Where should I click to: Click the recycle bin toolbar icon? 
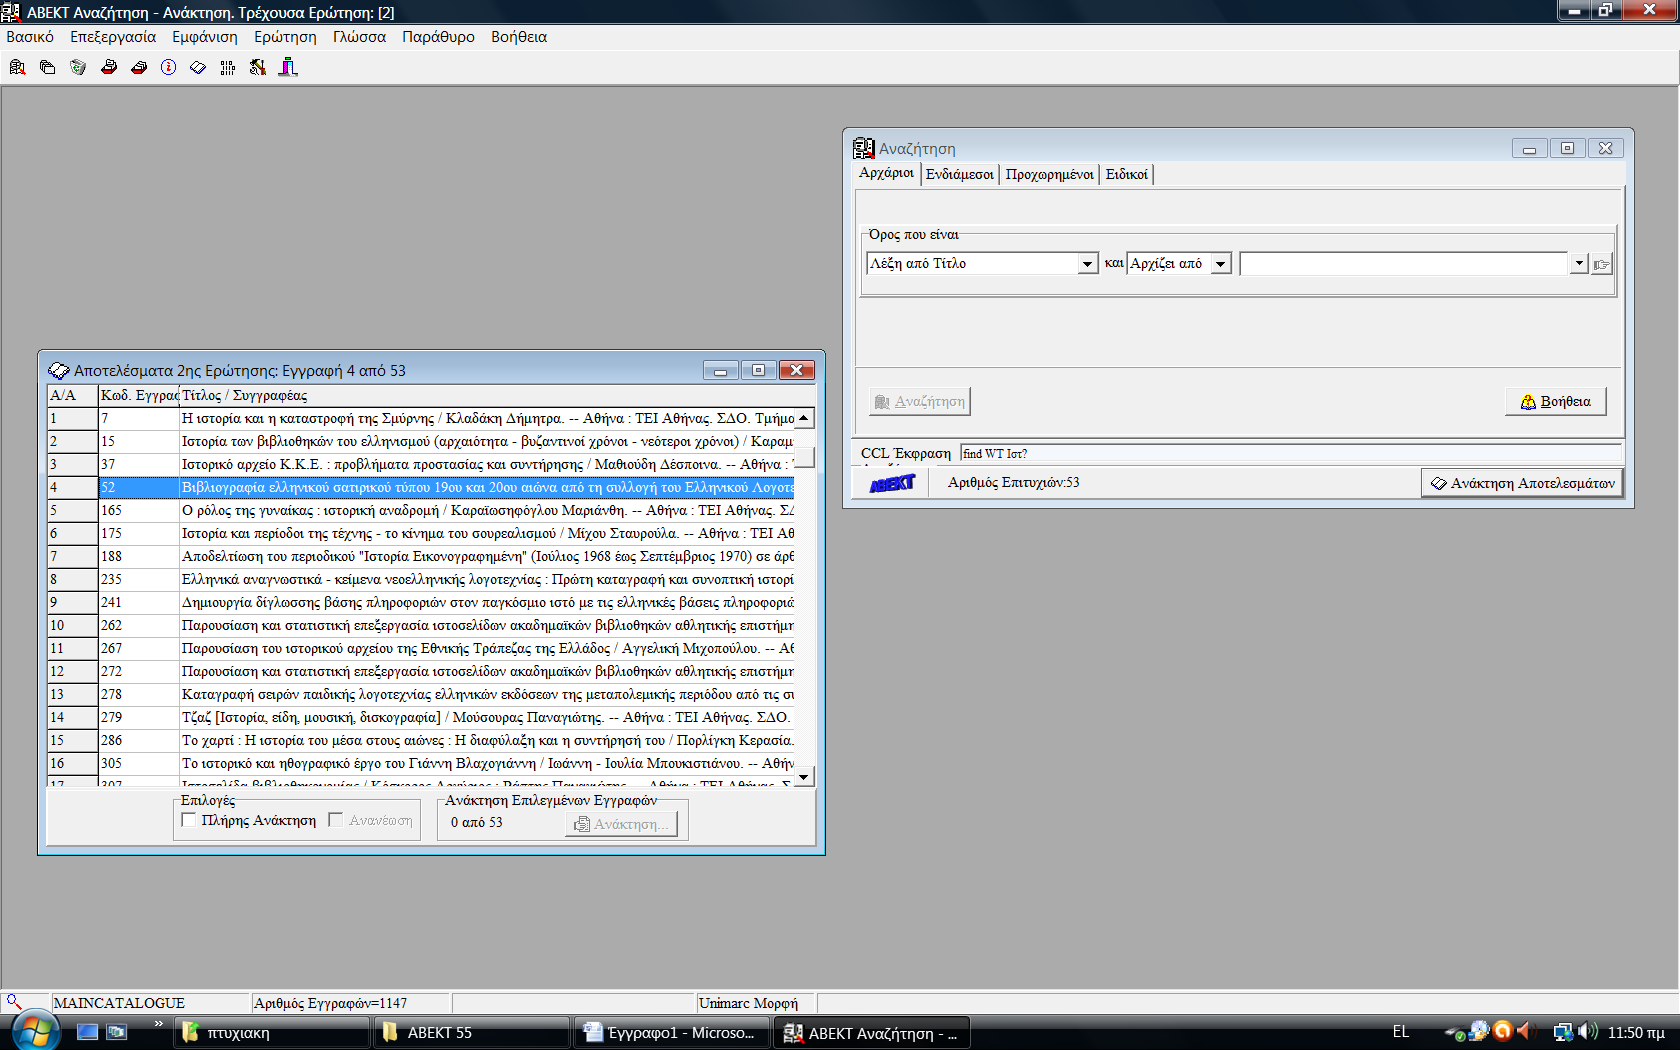(x=78, y=67)
